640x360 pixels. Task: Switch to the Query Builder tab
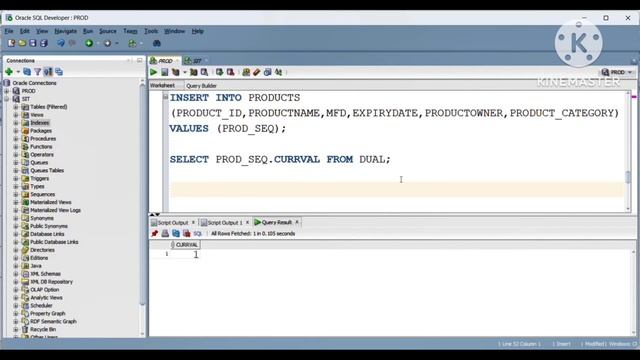(x=201, y=86)
